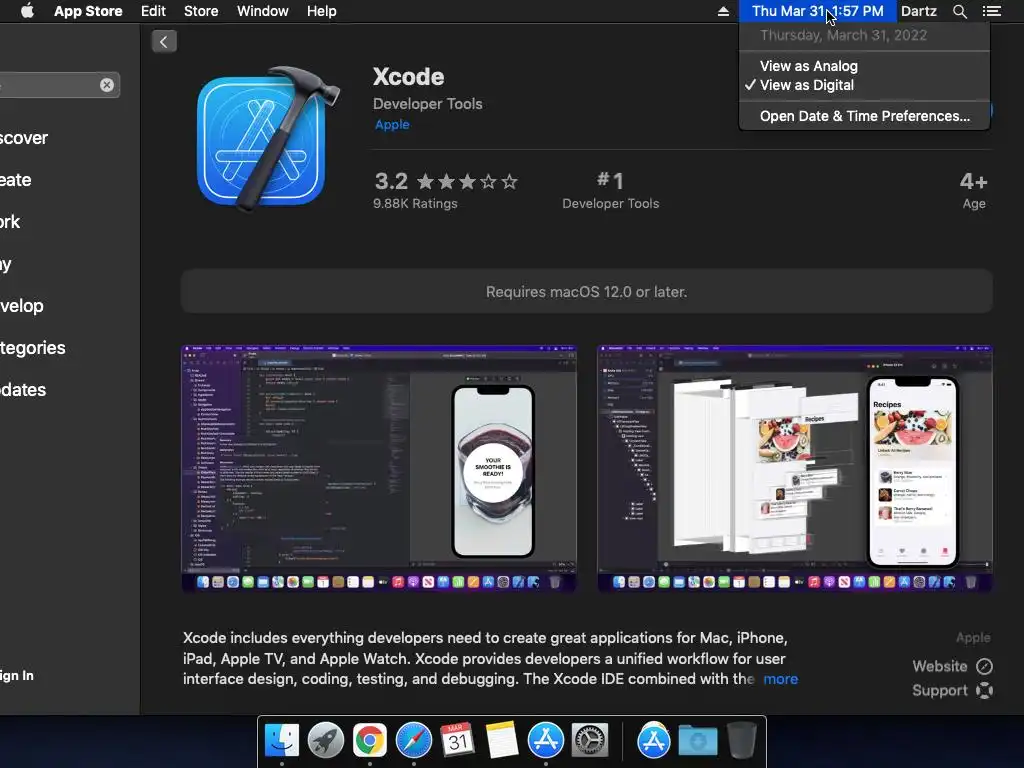Open the Website link

[x=940, y=666]
